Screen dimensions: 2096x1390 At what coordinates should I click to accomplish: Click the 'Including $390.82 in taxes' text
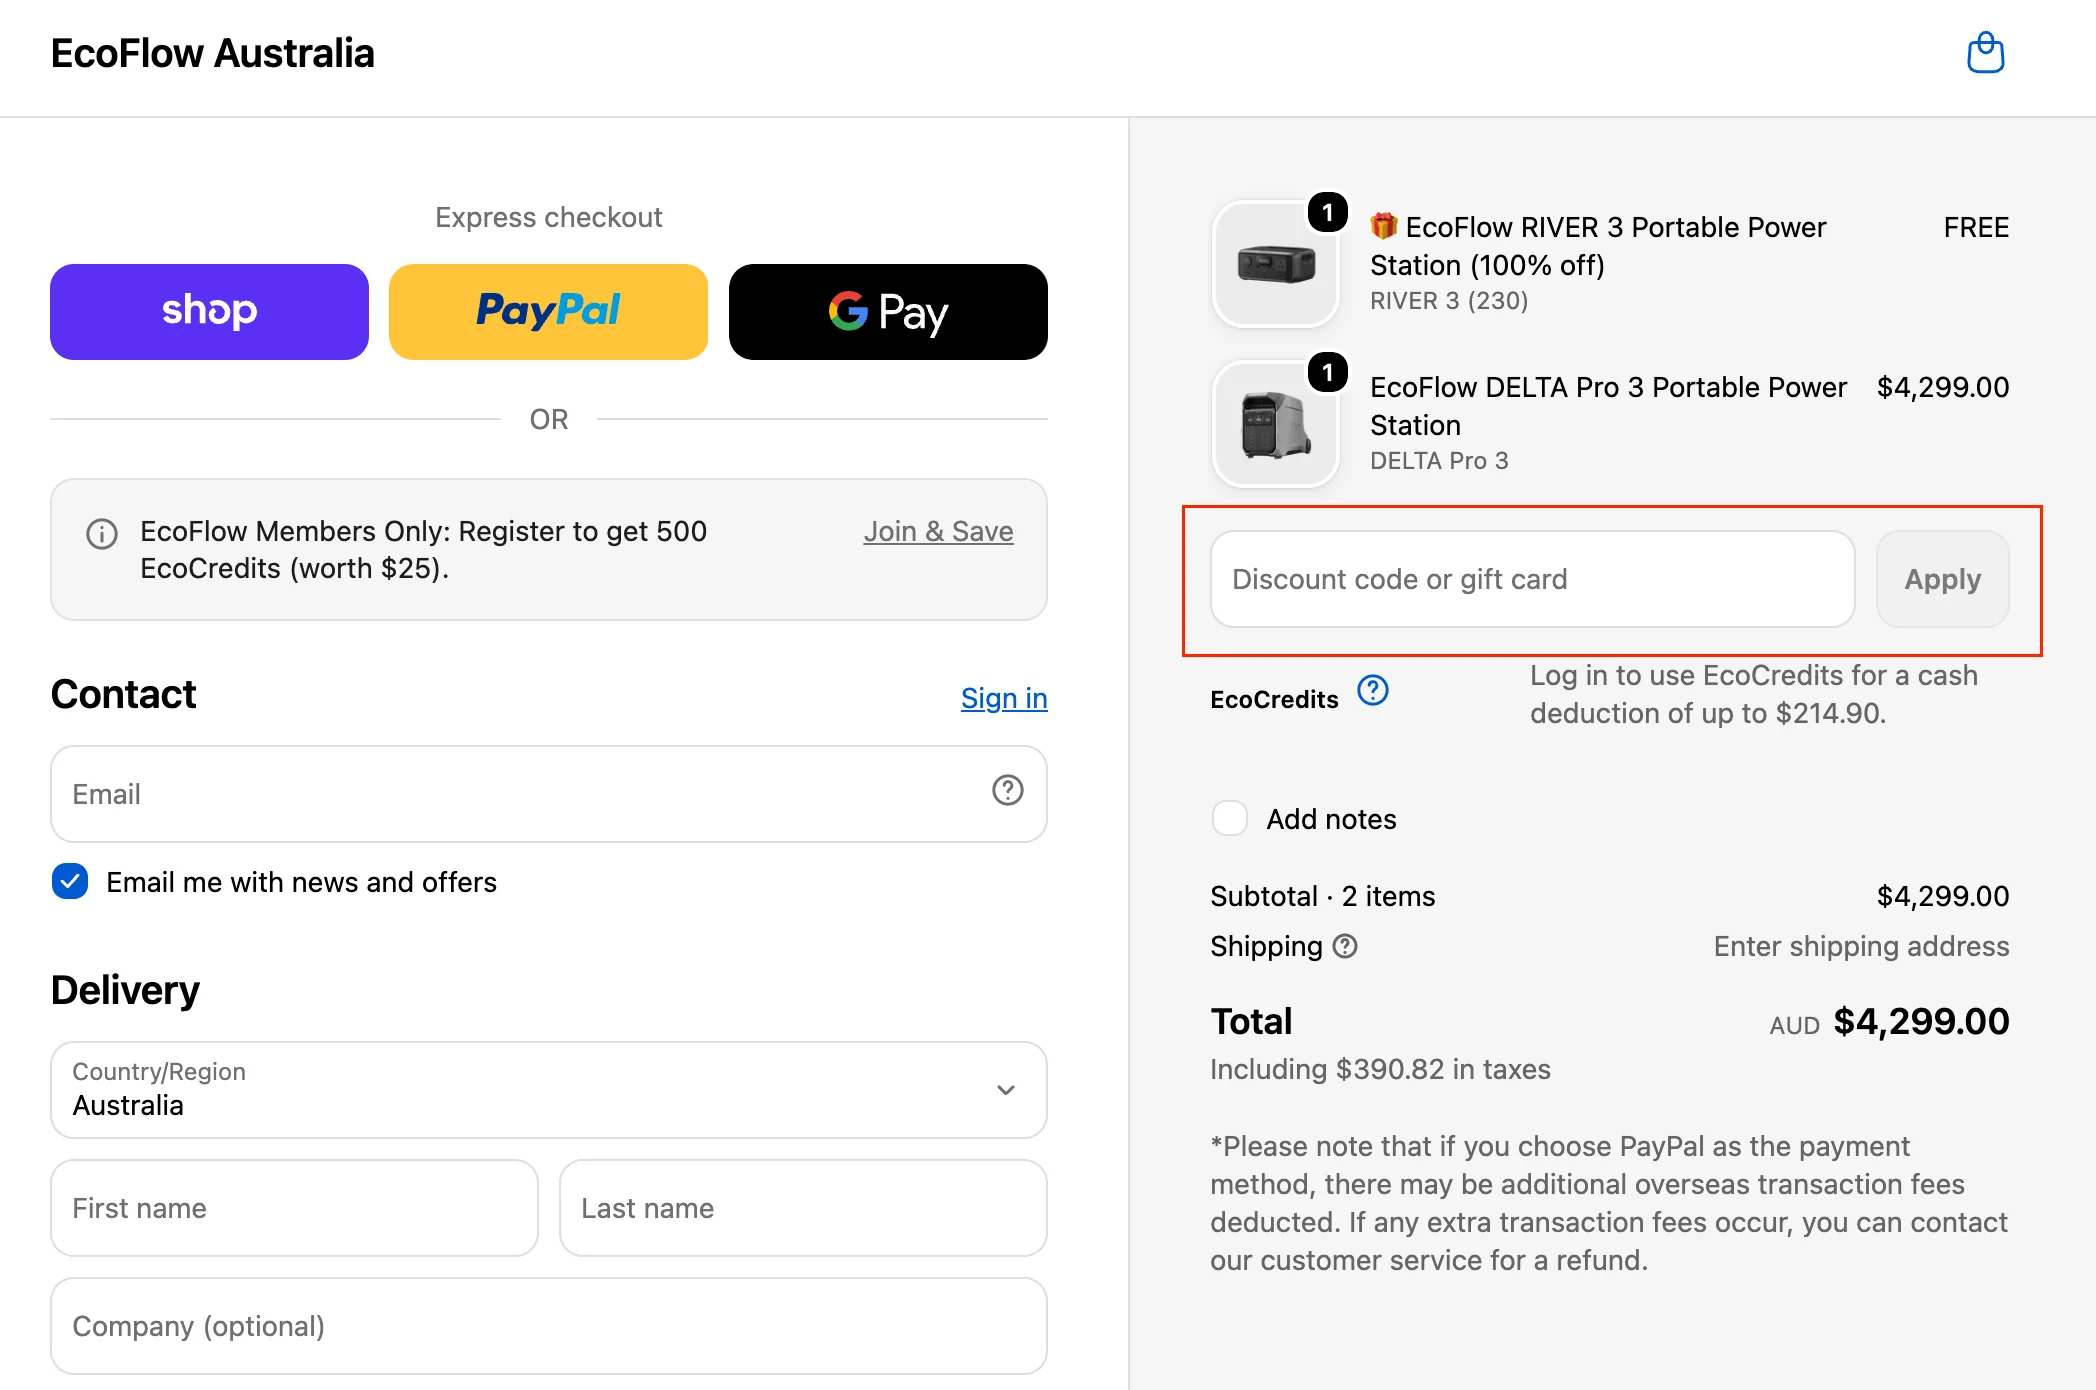pyautogui.click(x=1380, y=1069)
